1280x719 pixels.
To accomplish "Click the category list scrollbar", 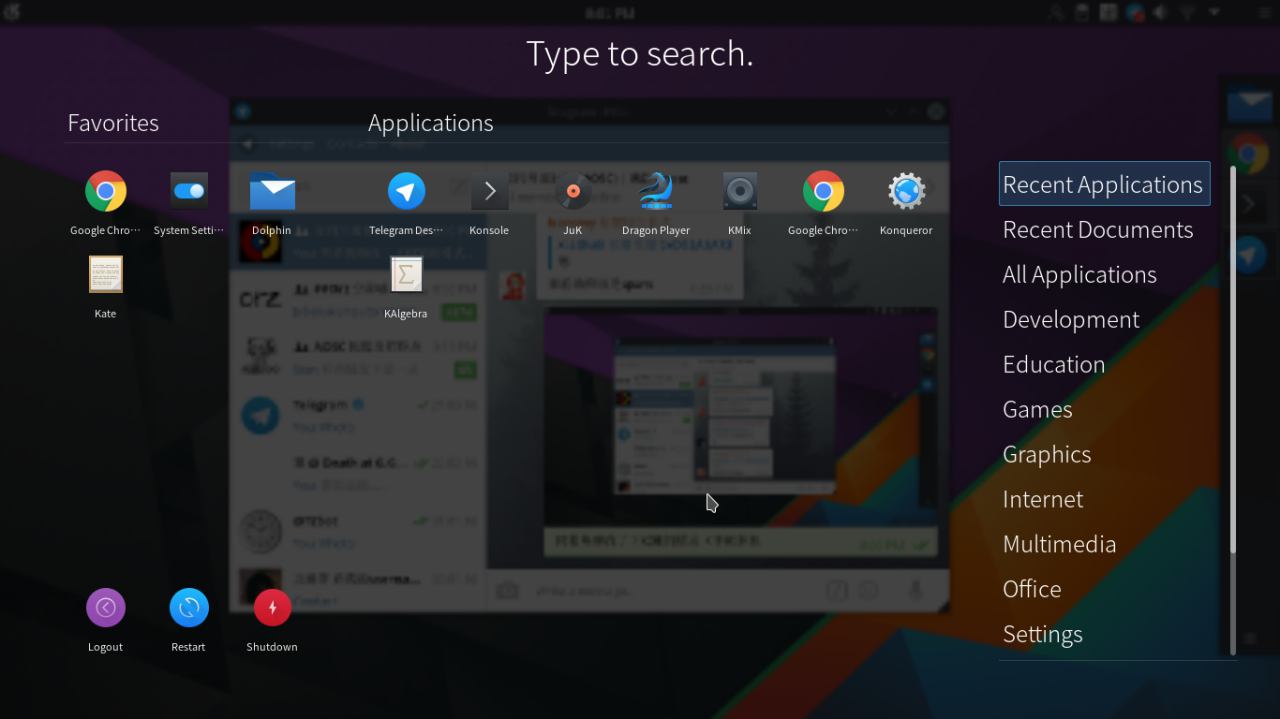I will pyautogui.click(x=1233, y=410).
